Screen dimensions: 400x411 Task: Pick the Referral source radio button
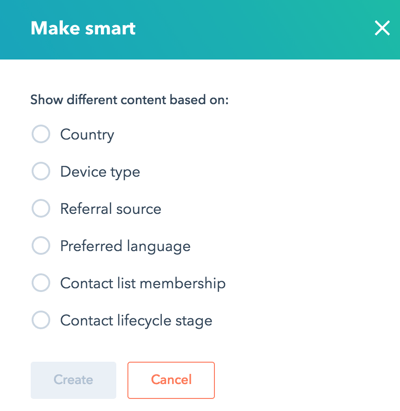[41, 208]
